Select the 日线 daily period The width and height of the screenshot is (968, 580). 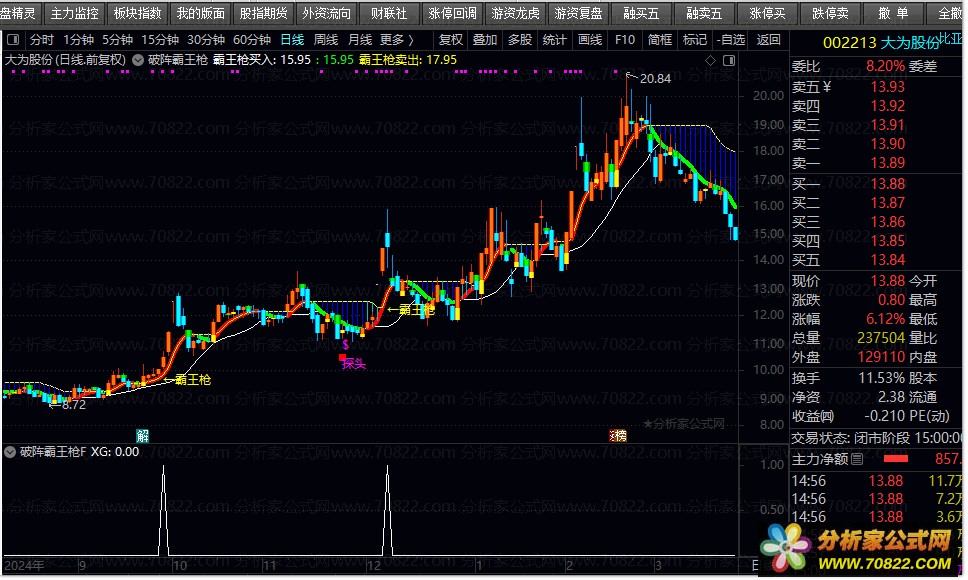(292, 40)
